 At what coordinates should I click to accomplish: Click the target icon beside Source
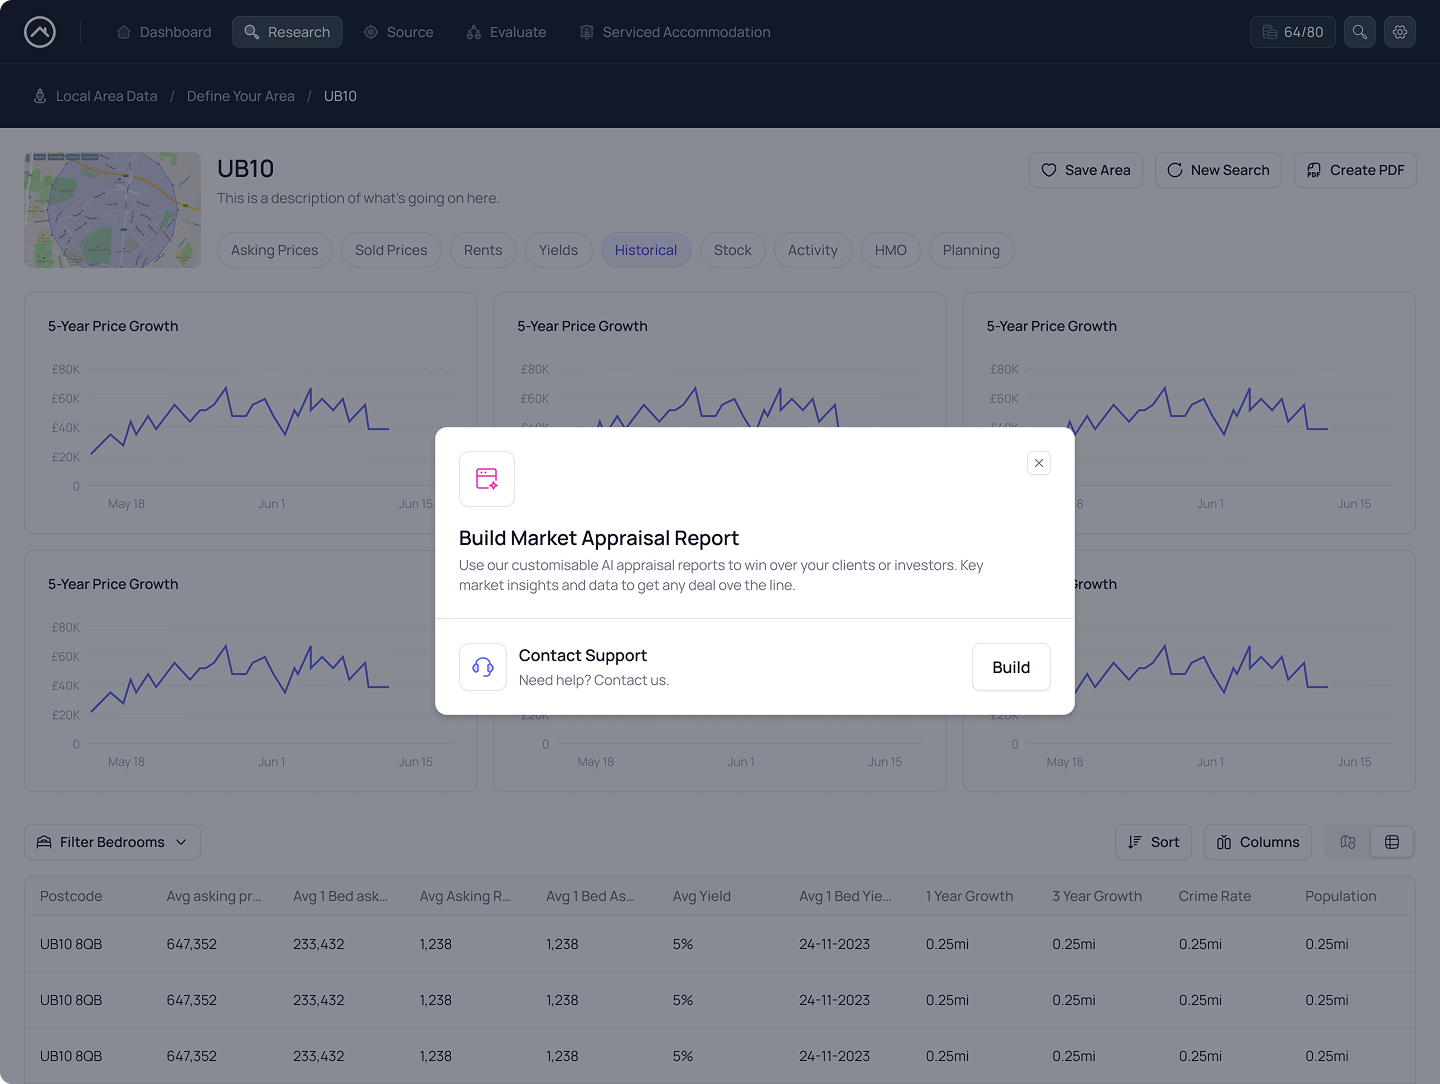point(371,32)
